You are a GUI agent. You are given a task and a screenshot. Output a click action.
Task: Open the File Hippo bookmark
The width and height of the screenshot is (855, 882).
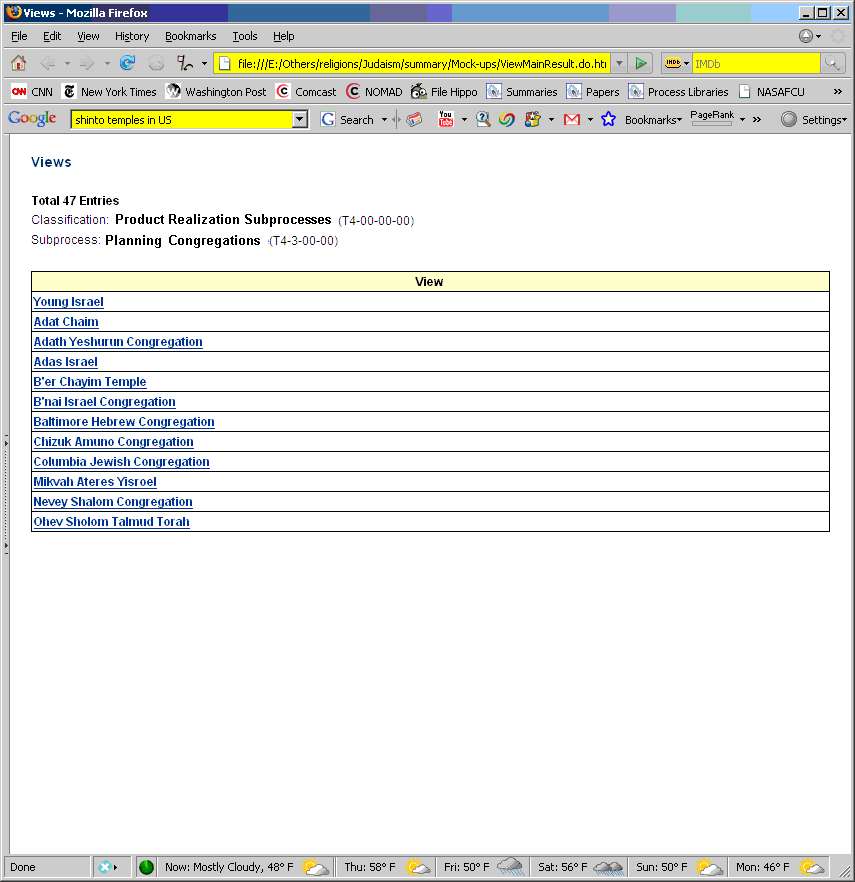tap(444, 92)
